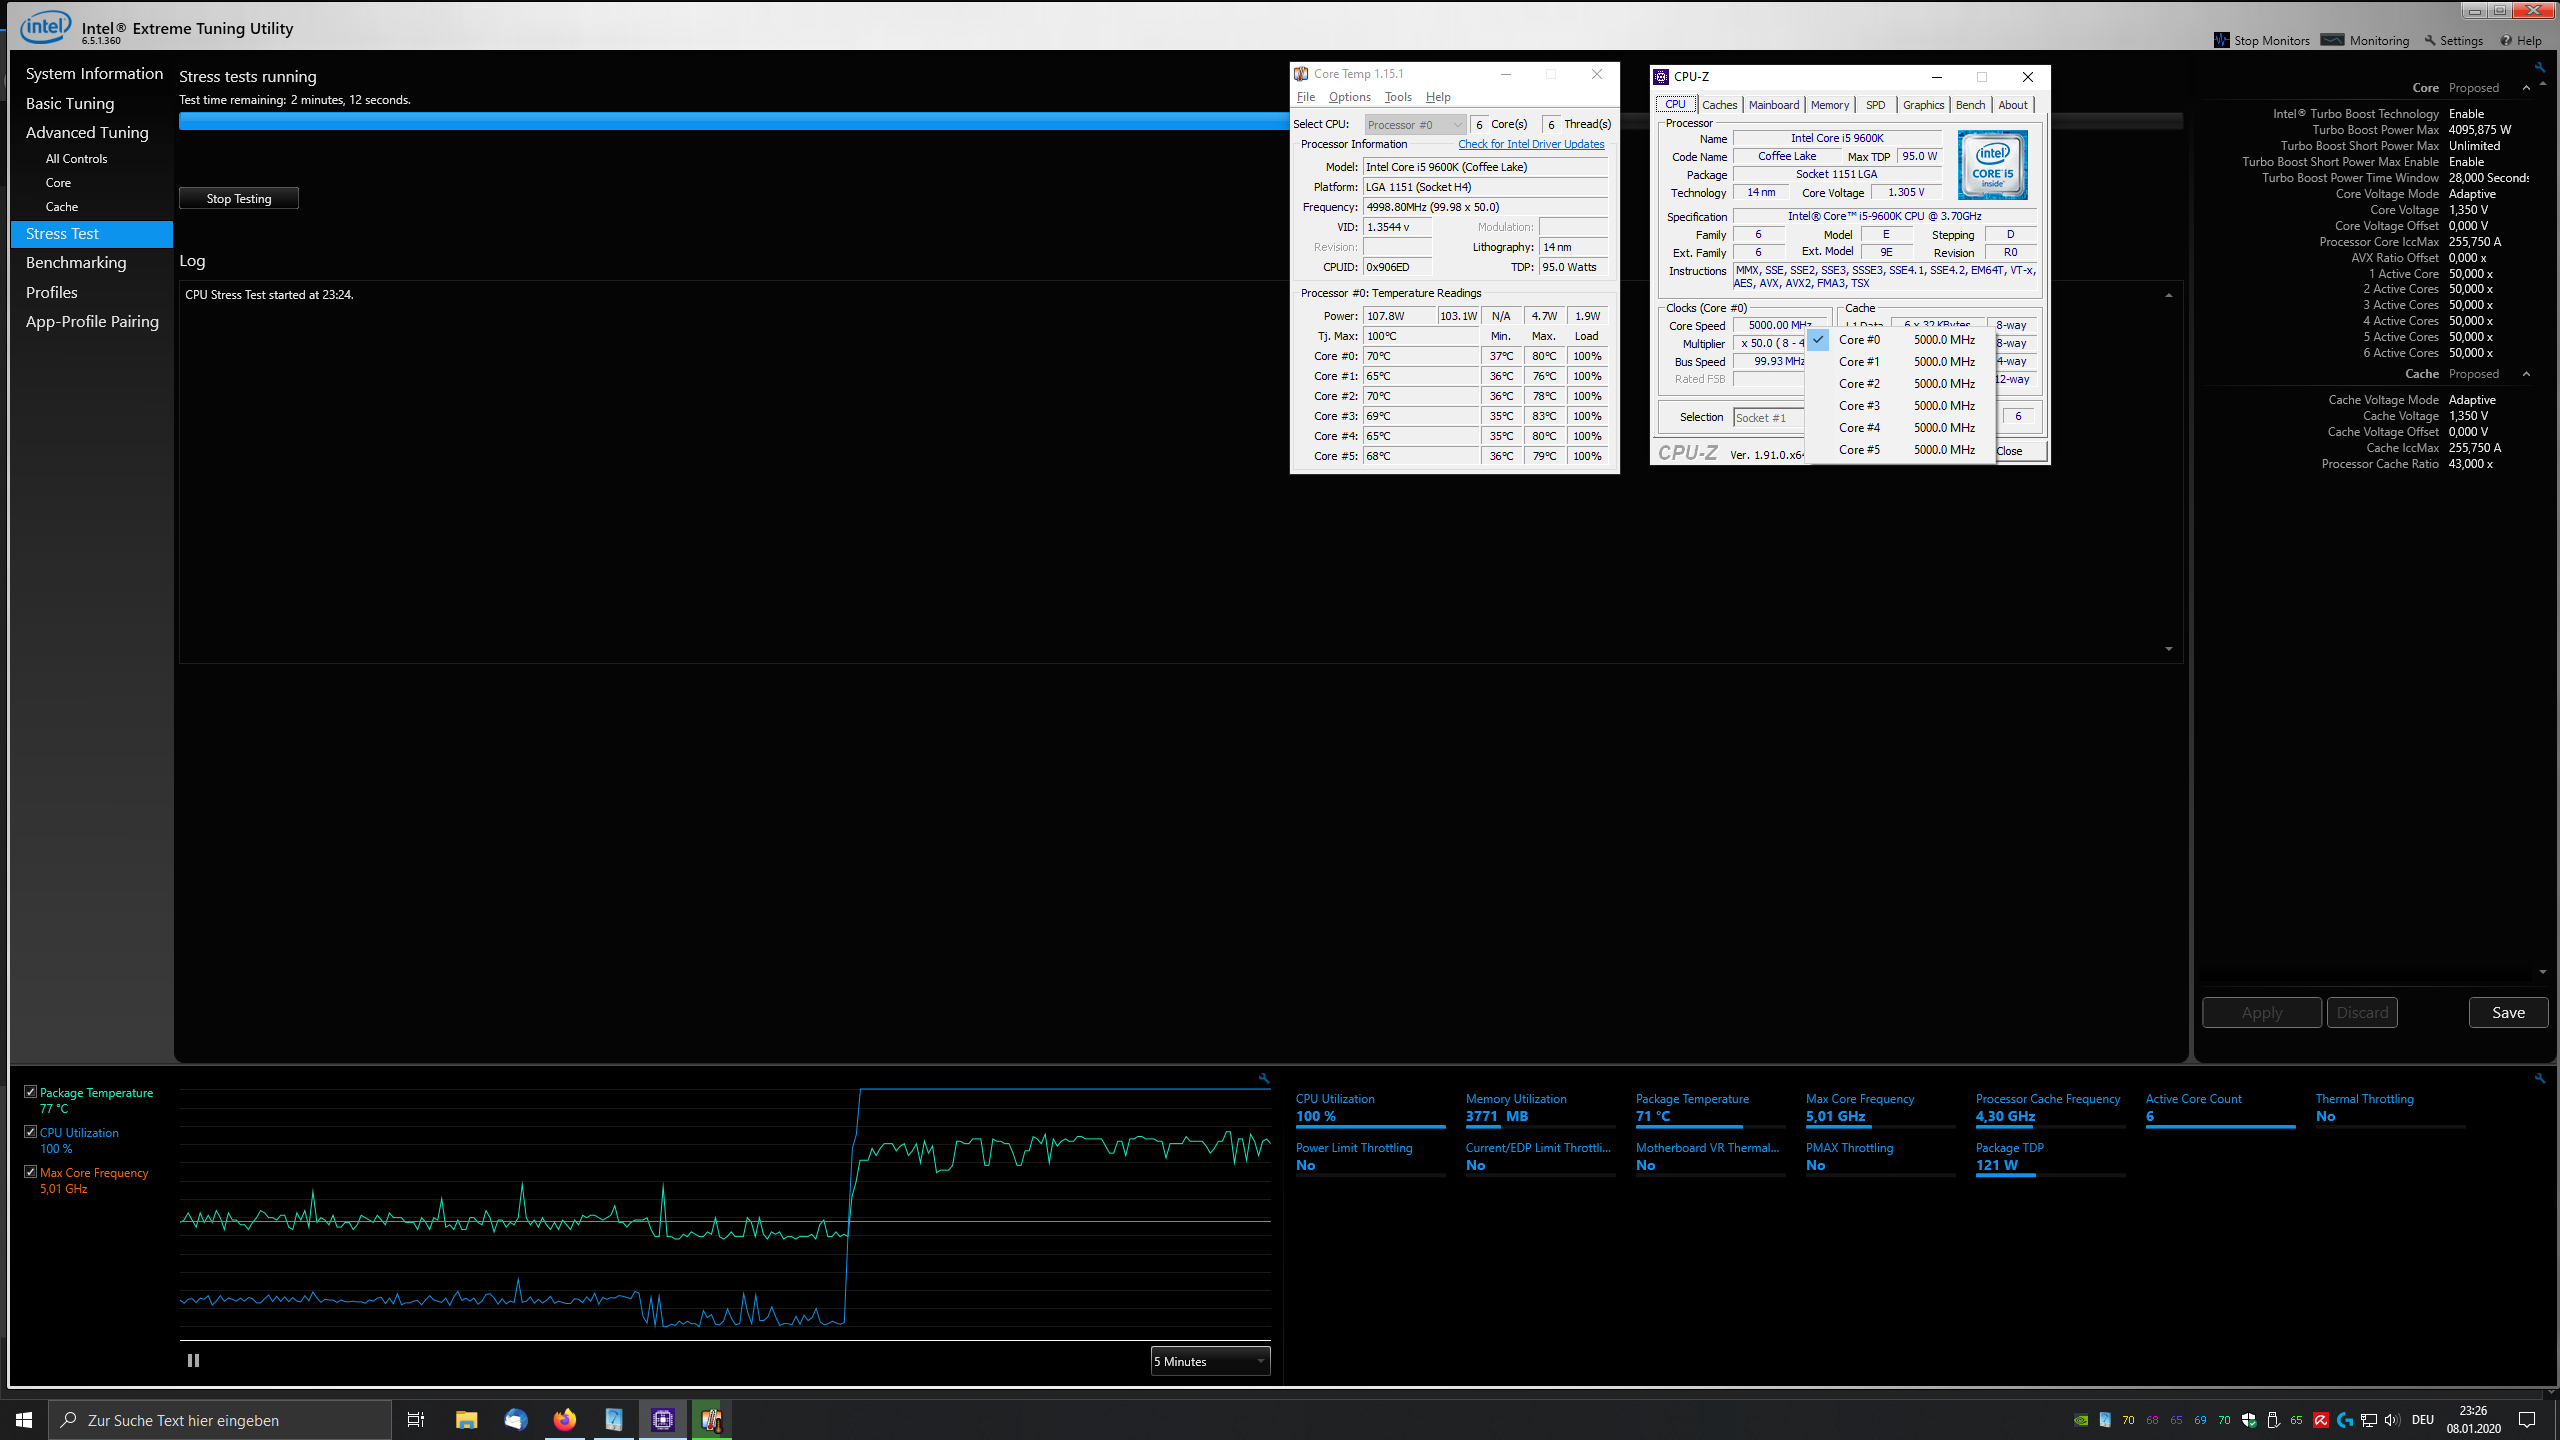Switch to the Mainboard tab in CPU-Z
The width and height of the screenshot is (2560, 1440).
click(x=1773, y=105)
